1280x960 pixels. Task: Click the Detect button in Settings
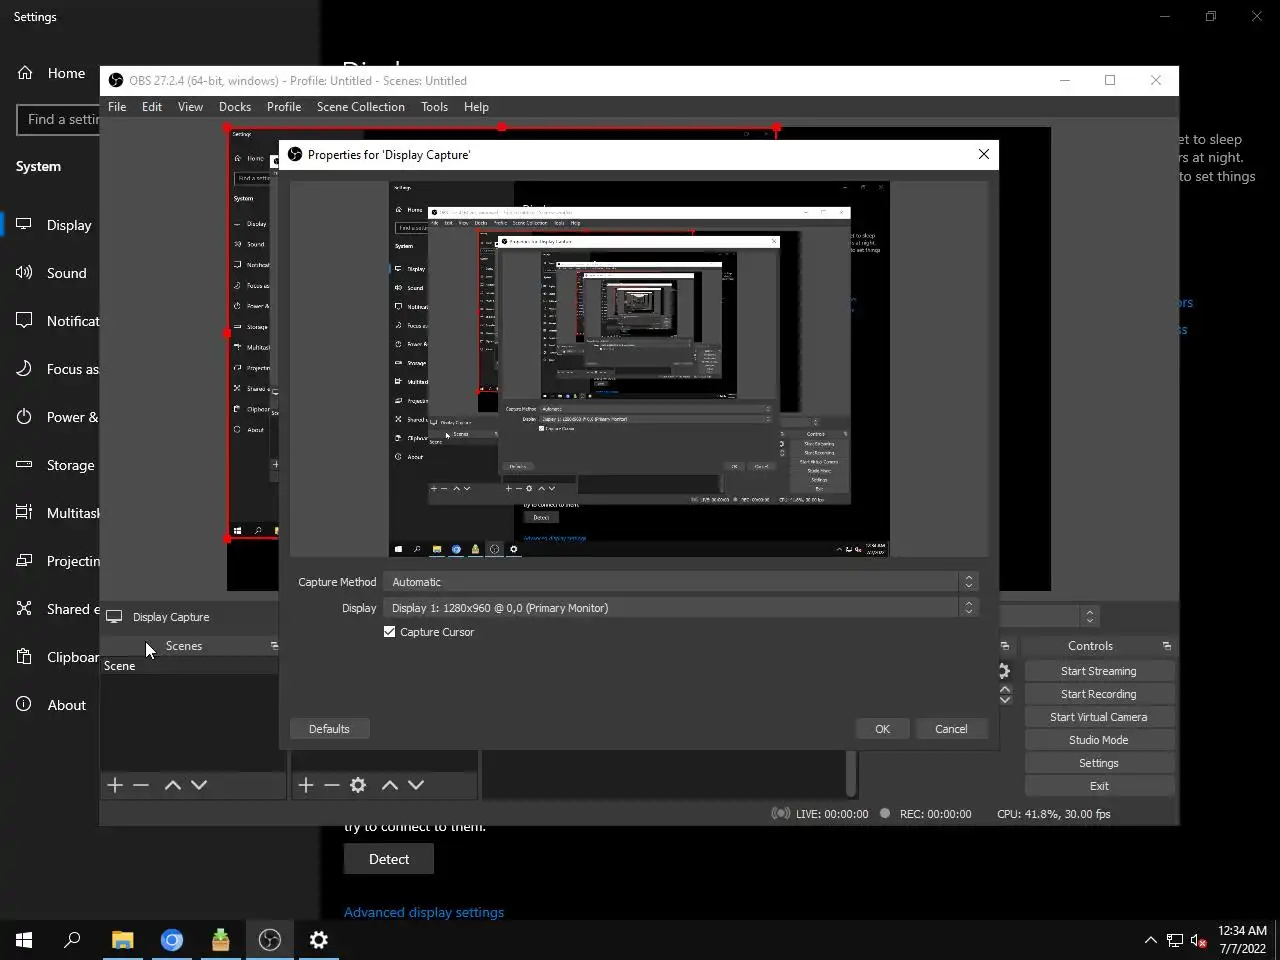click(389, 859)
